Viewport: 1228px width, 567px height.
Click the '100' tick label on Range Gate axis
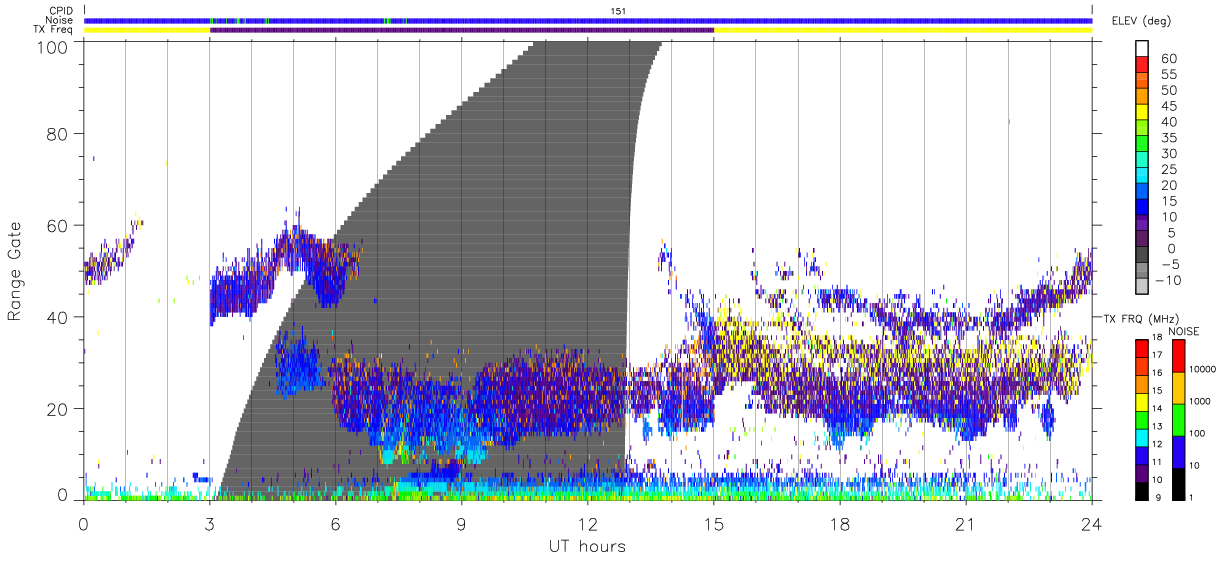coord(54,46)
